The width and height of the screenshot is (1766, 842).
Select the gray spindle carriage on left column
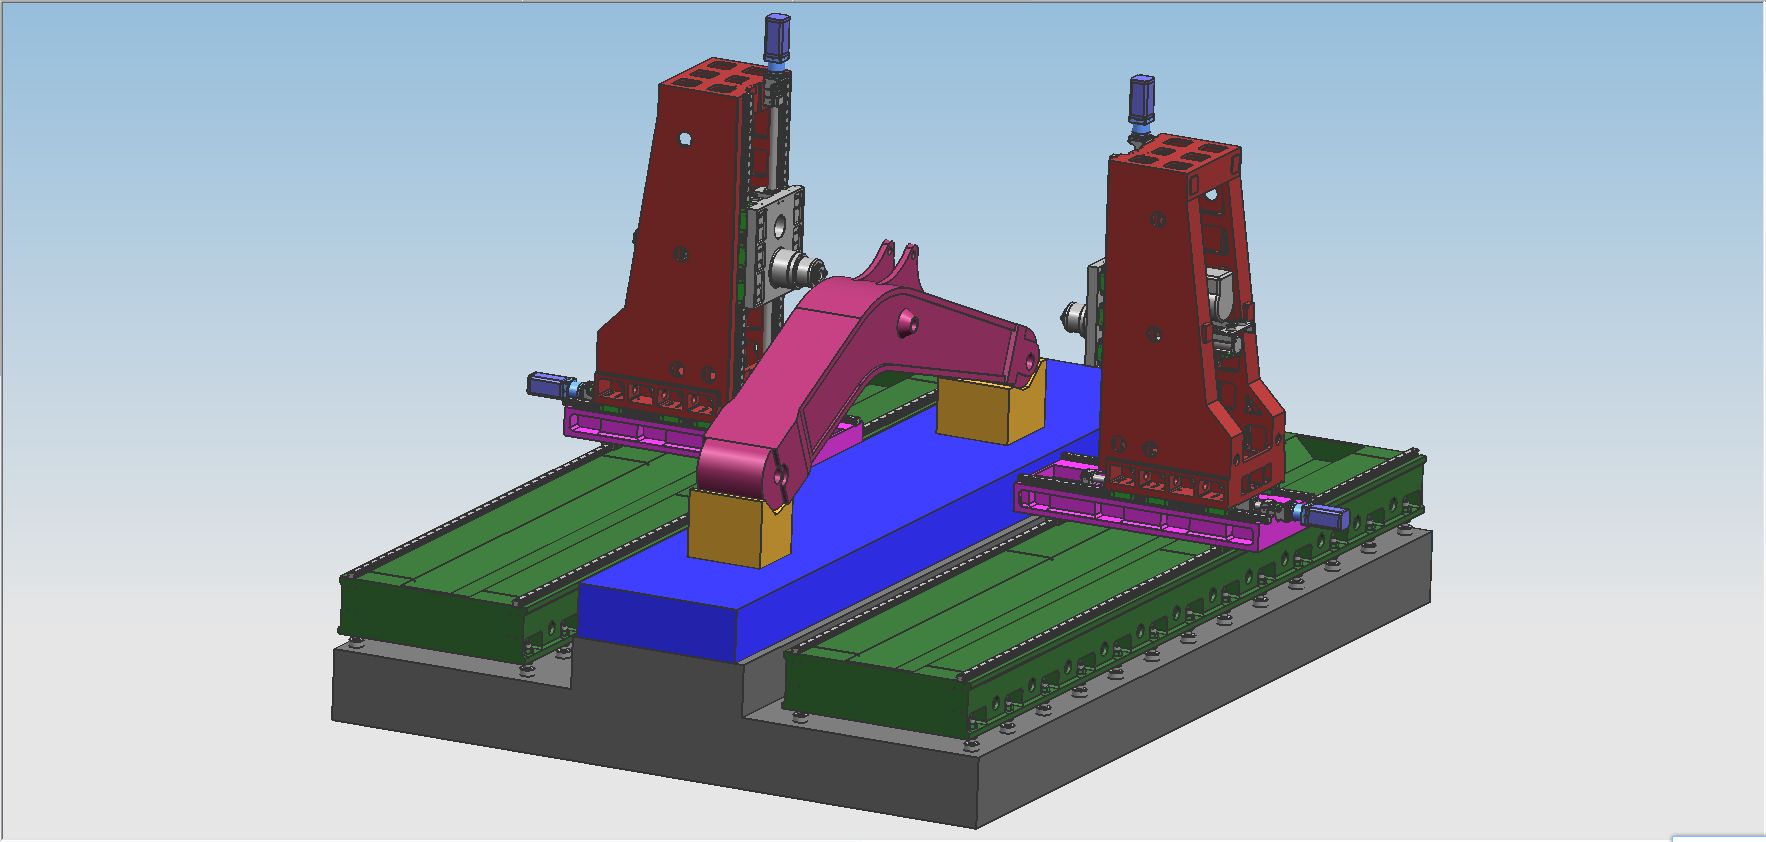tap(777, 248)
